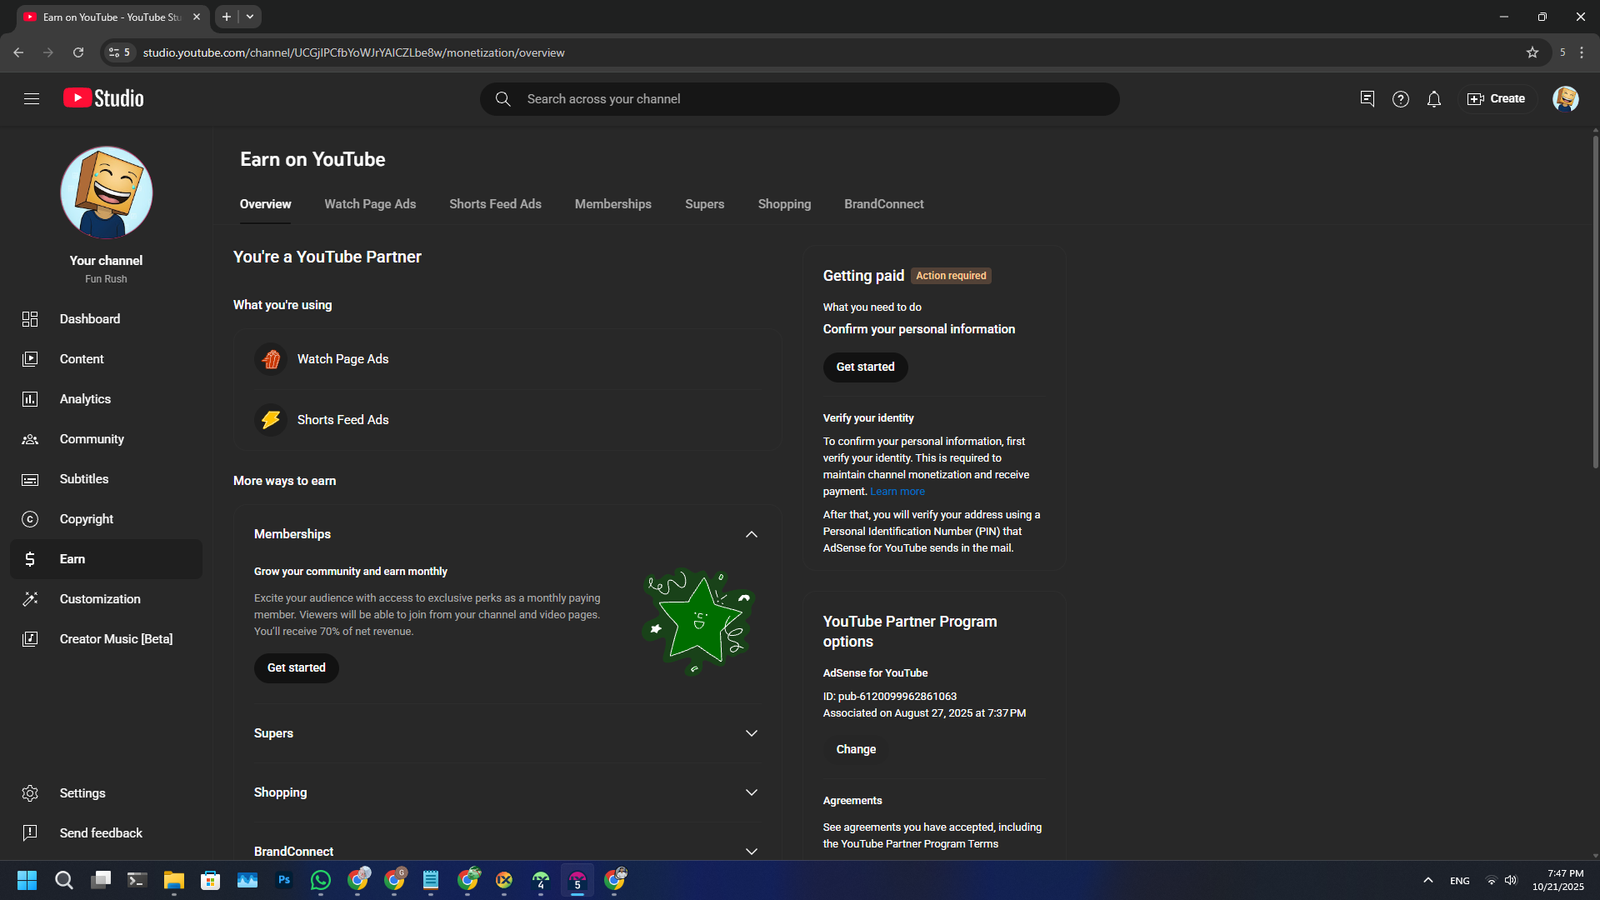
Task: Click the Change AdSense button
Action: click(x=856, y=749)
